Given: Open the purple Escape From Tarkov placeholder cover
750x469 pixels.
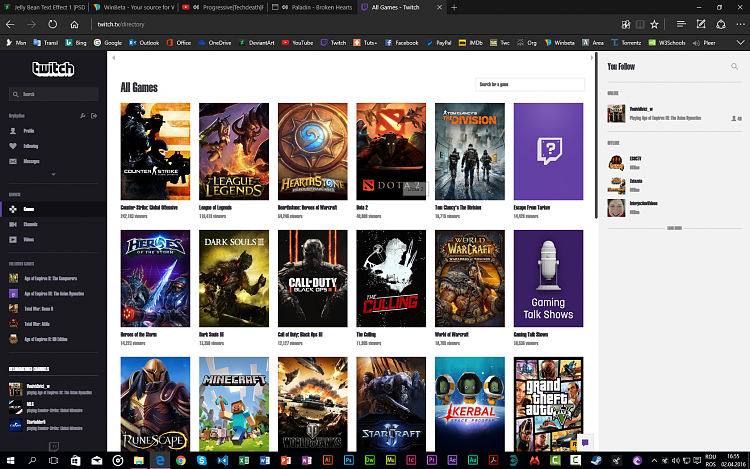Looking at the screenshot, I should click(x=548, y=152).
